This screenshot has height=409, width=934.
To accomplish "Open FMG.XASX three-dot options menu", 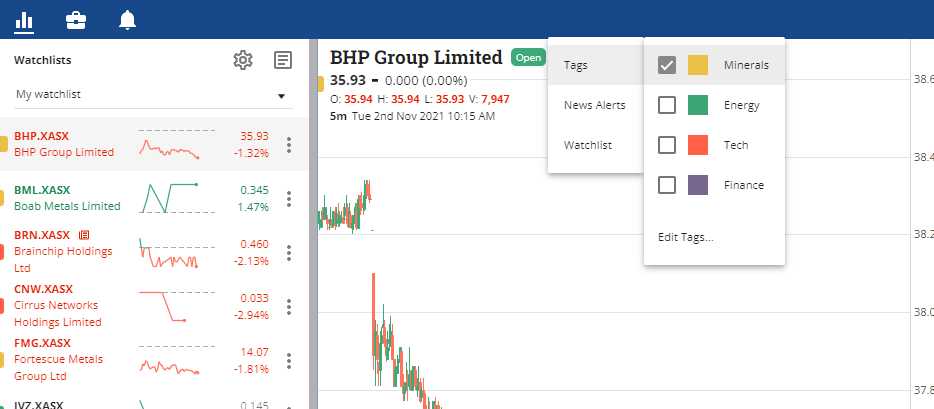I will tap(289, 361).
